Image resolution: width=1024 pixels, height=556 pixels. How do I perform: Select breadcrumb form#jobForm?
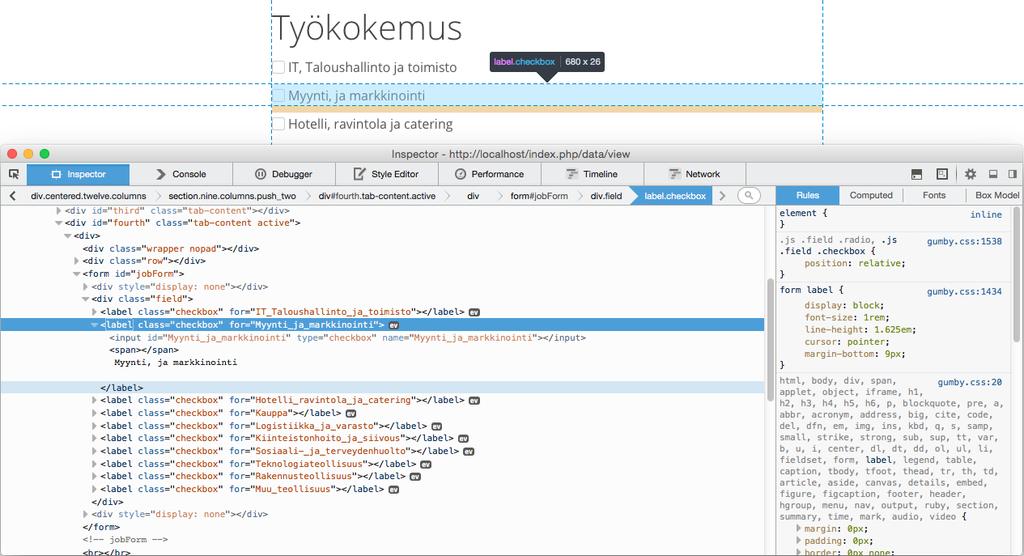(539, 196)
